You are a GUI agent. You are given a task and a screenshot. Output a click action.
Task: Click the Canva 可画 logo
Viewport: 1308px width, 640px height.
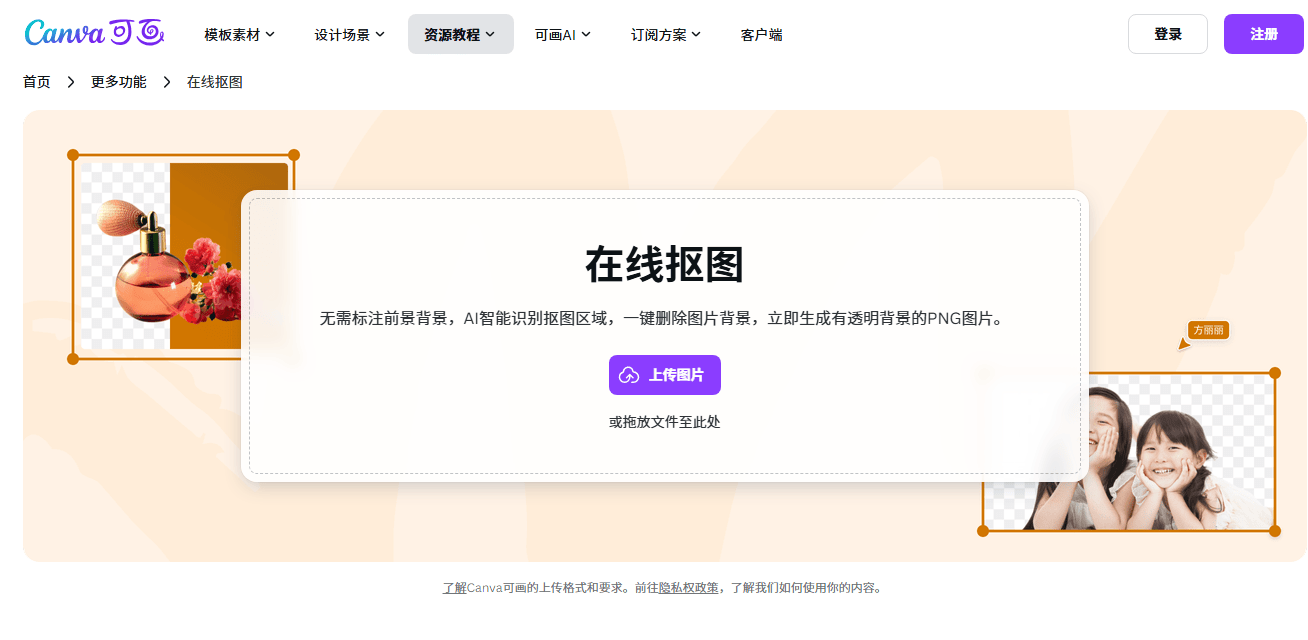coord(94,33)
